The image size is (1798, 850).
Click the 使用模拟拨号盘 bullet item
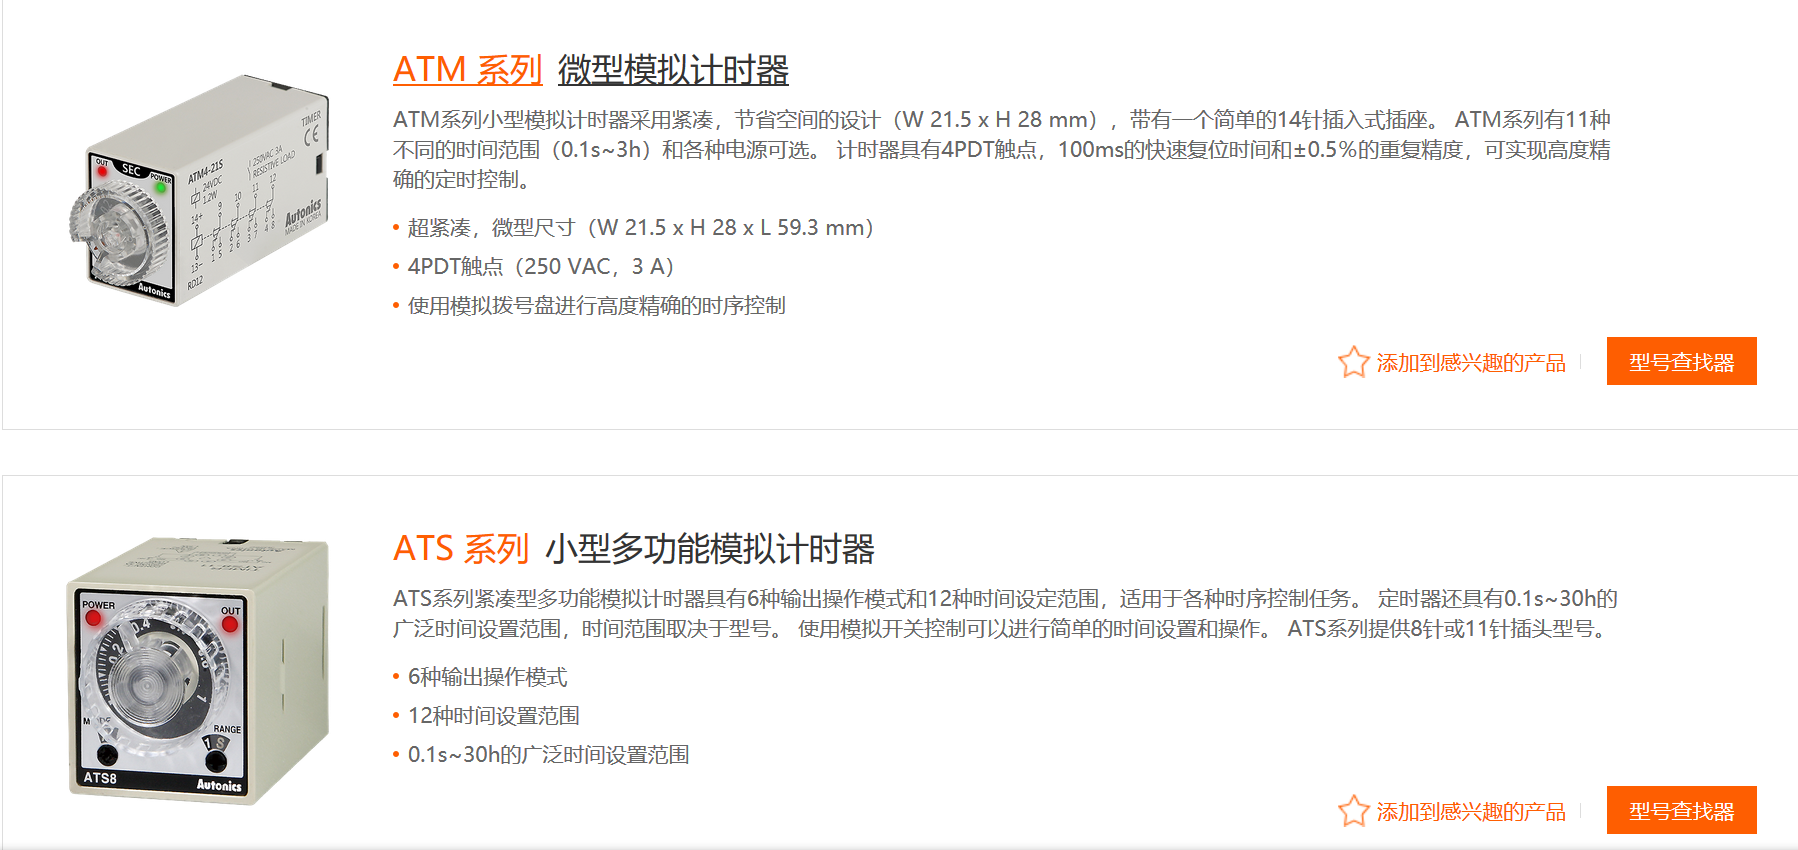click(x=596, y=306)
